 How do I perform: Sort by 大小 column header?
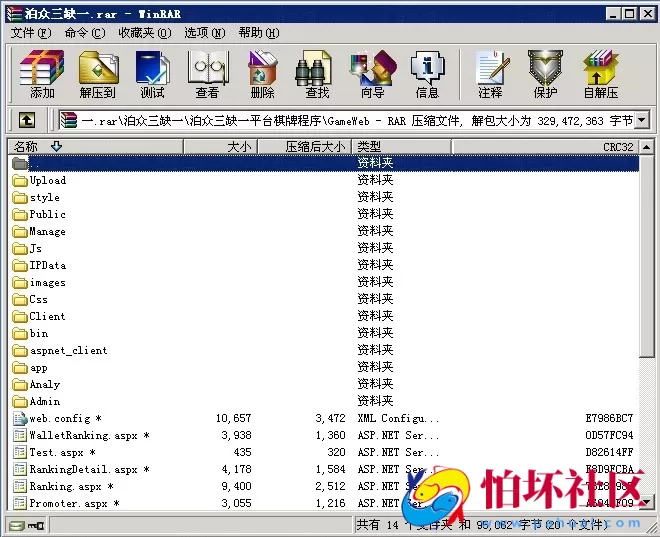(x=220, y=146)
